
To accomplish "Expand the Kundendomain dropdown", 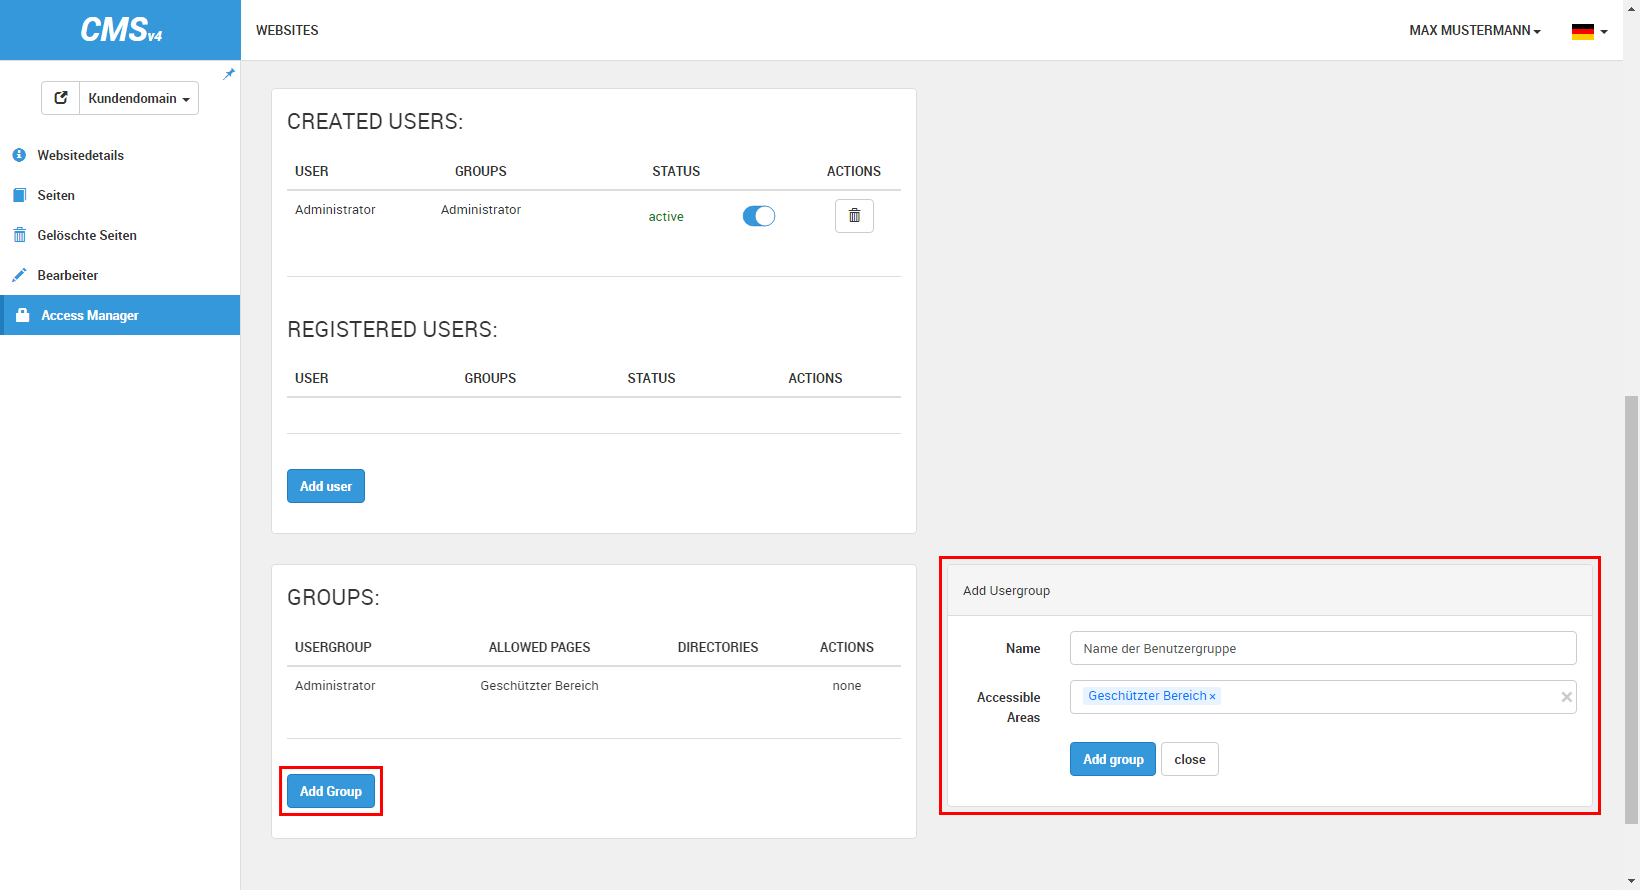I will point(139,98).
